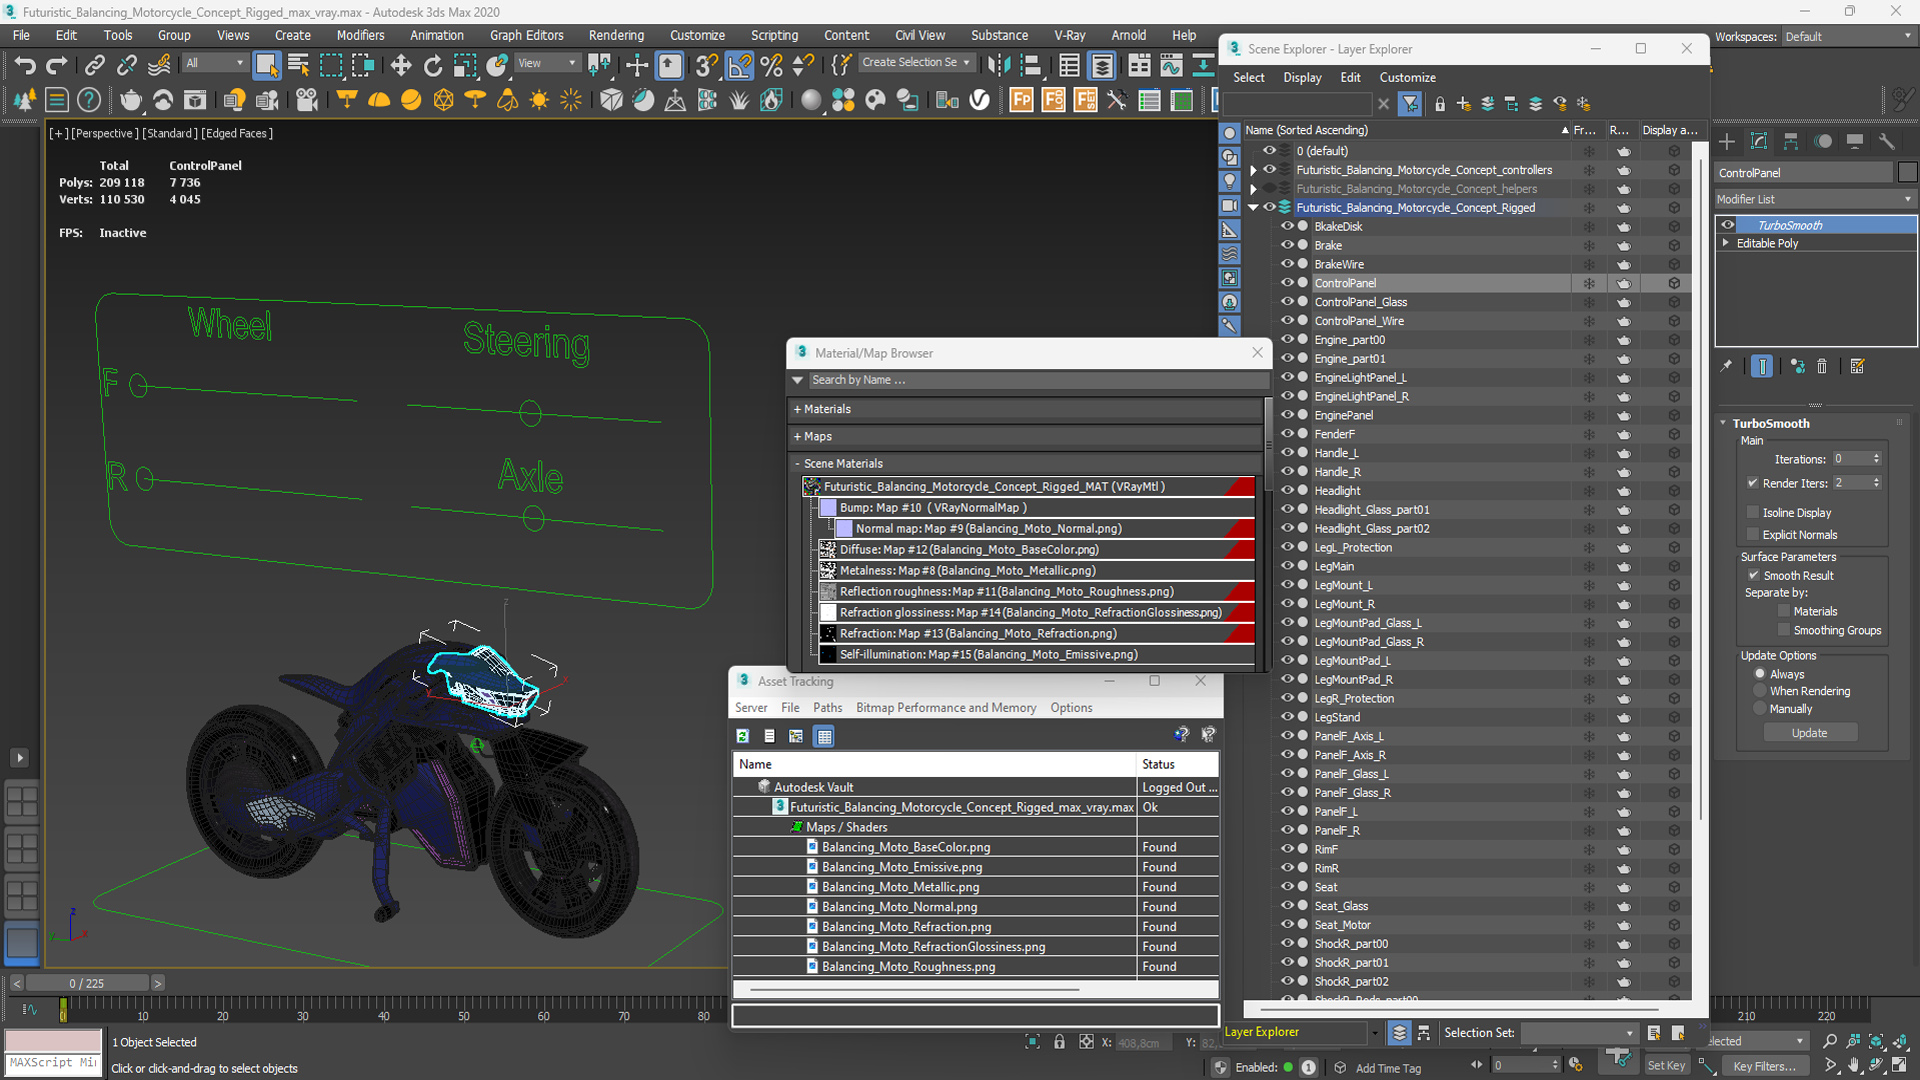Toggle TurboSmooth modifier eye icon in stack
This screenshot has width=1920, height=1080.
point(1728,225)
